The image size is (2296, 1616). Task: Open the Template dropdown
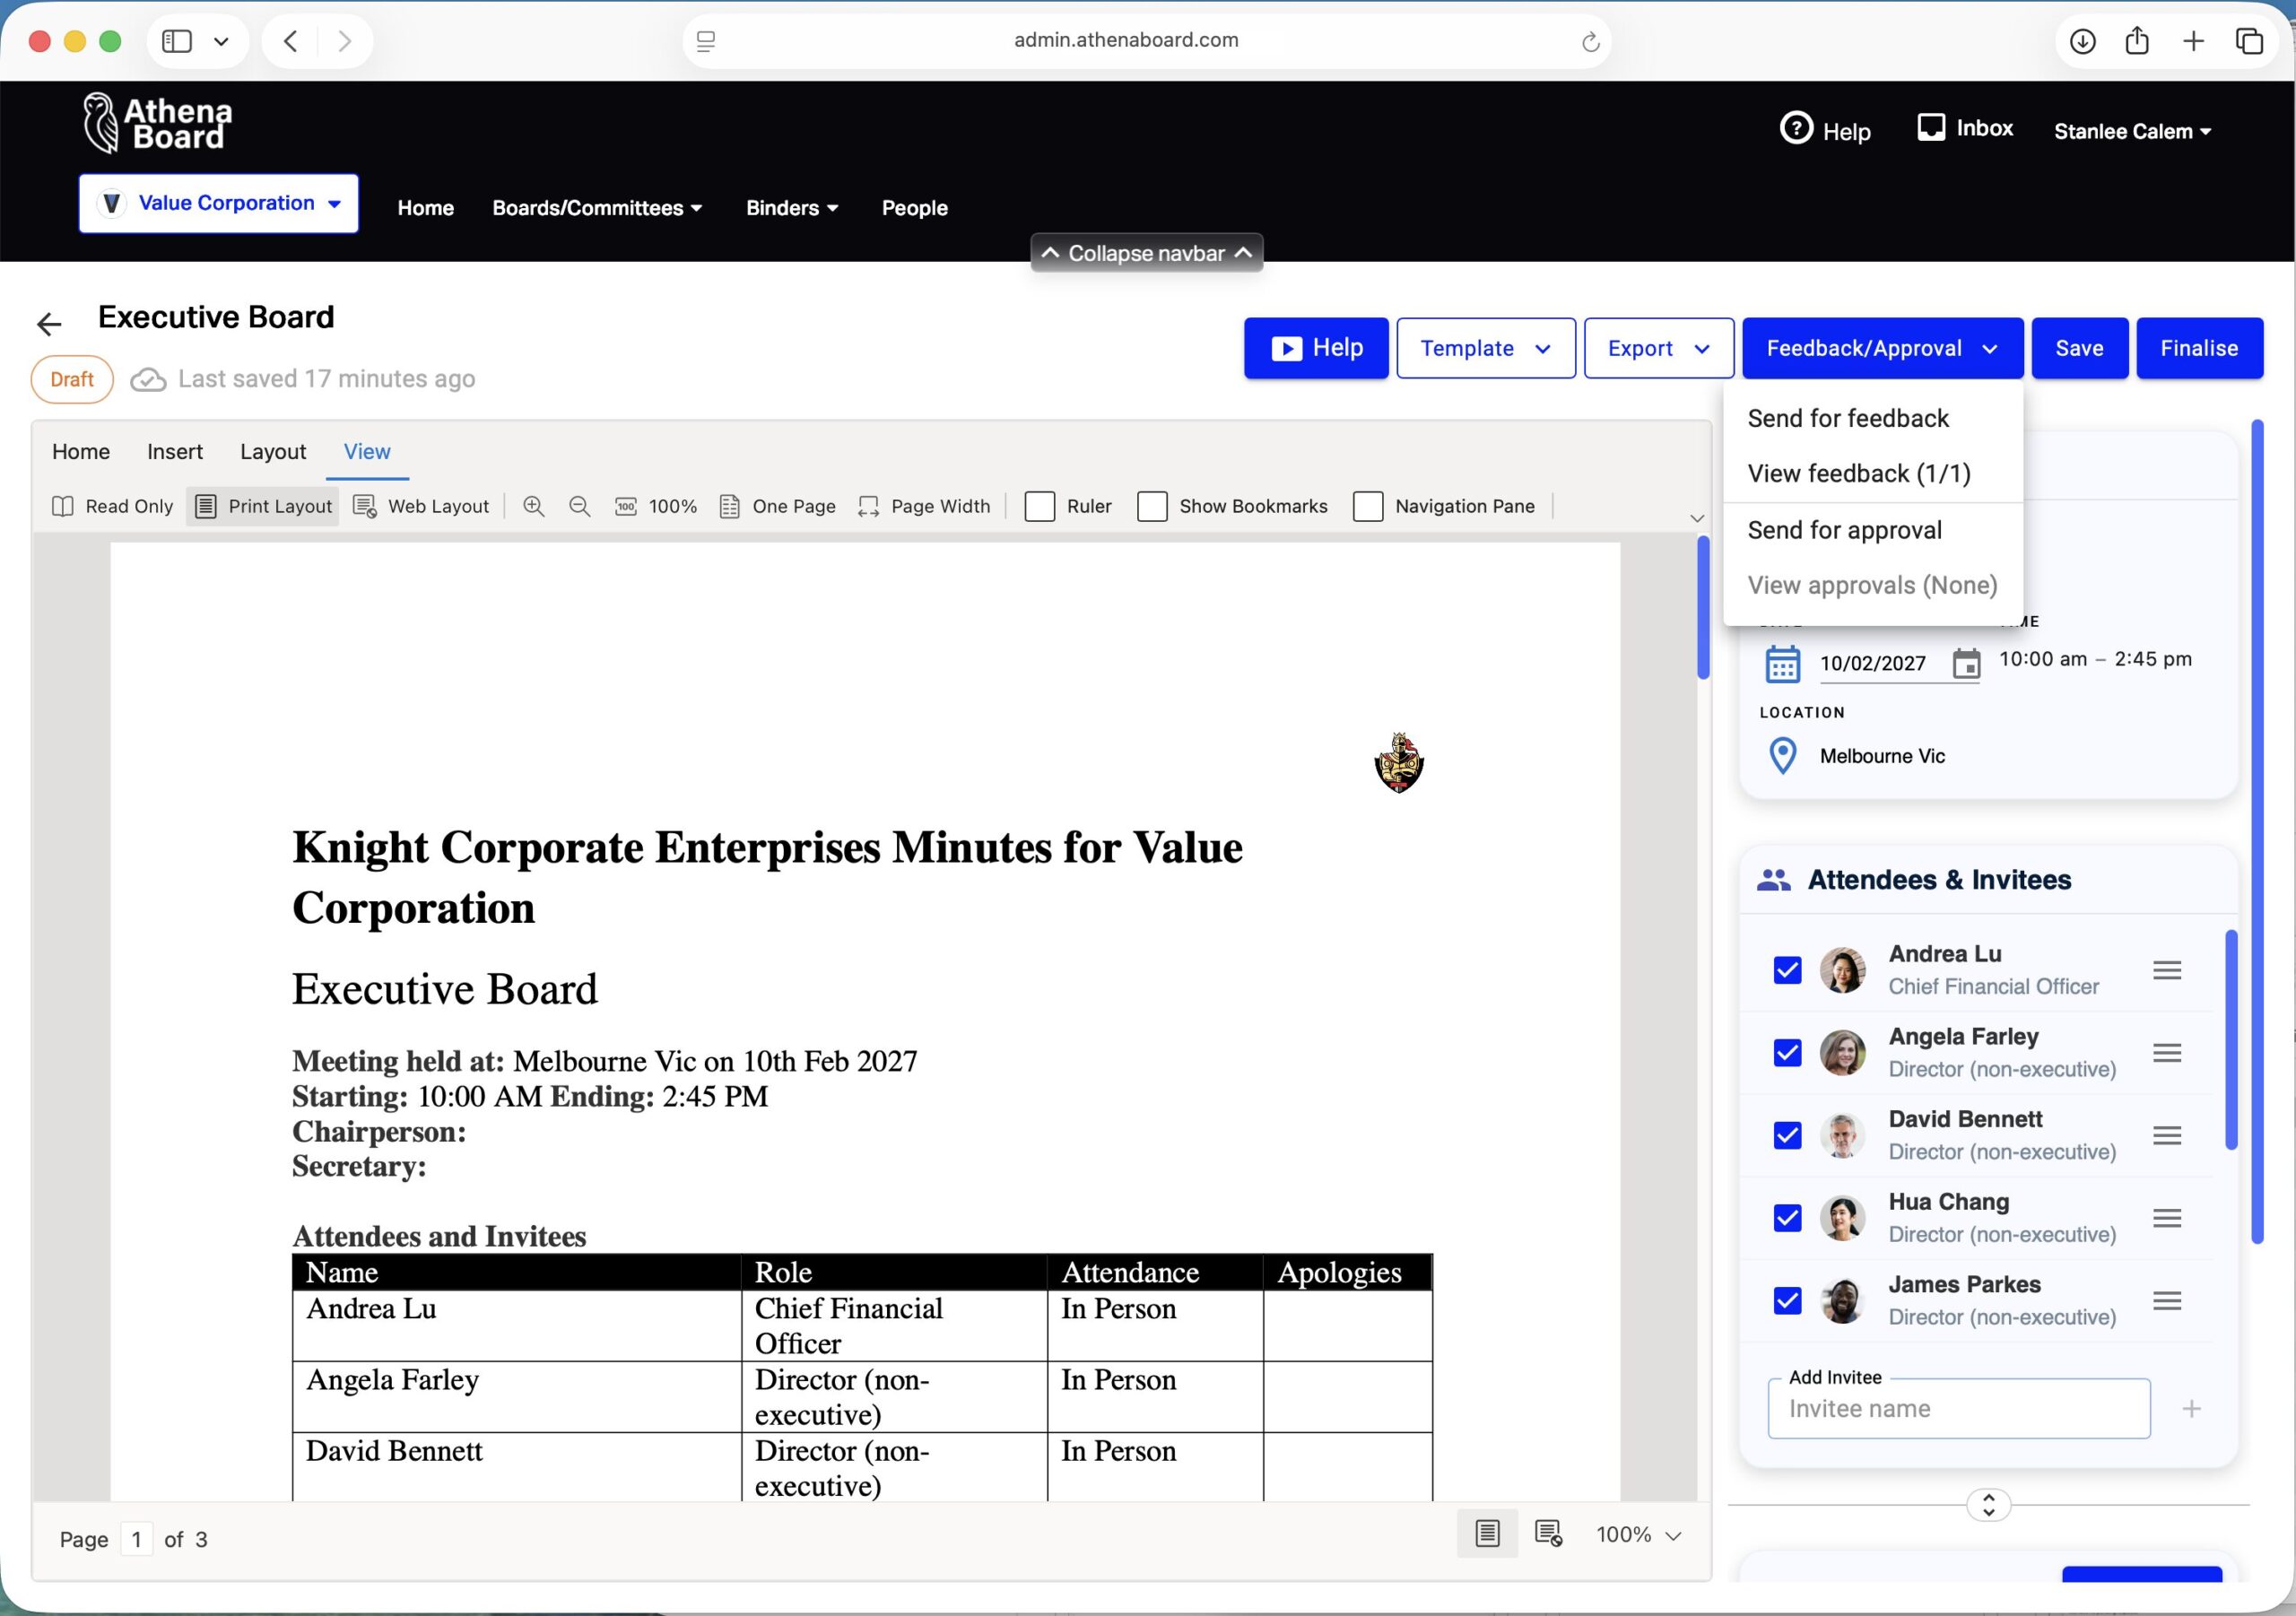coord(1485,348)
